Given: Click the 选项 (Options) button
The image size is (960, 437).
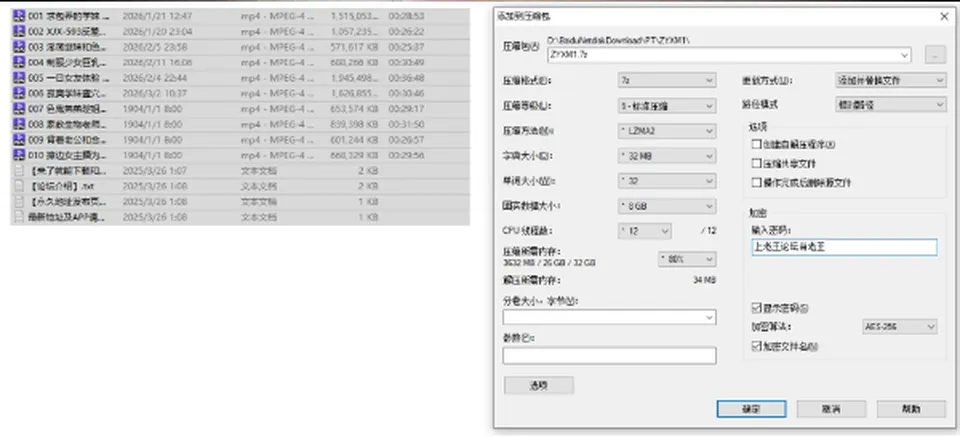Looking at the screenshot, I should (539, 385).
